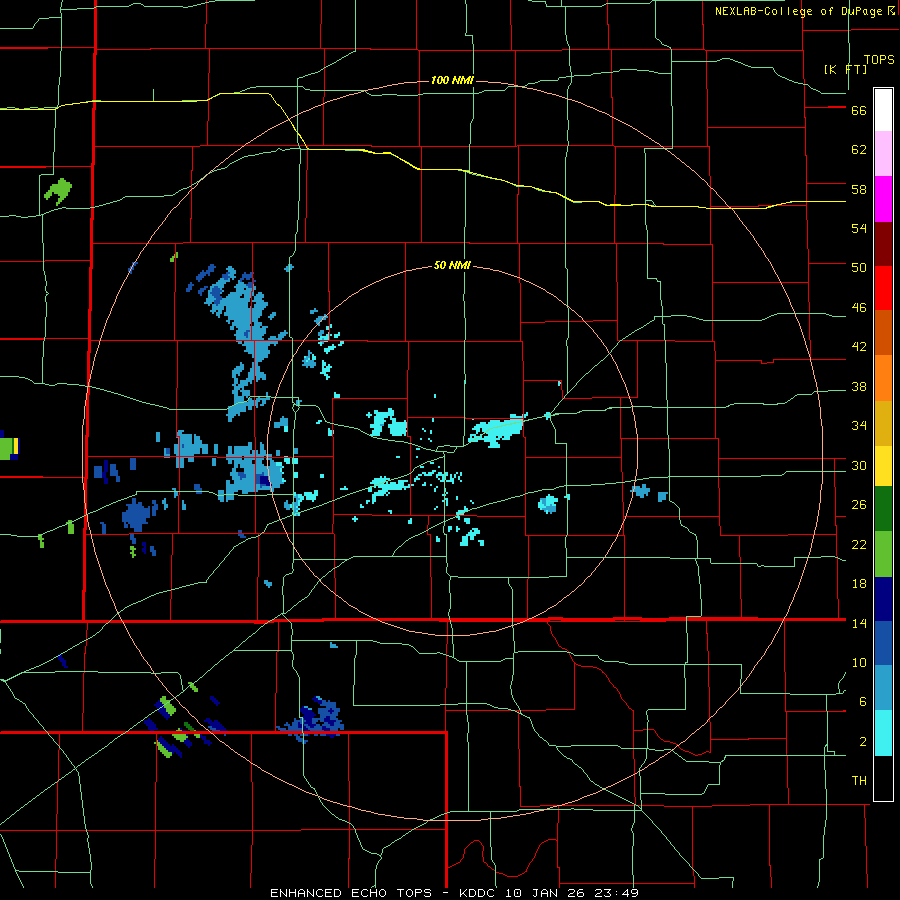900x900 pixels.
Task: Pick the light green 22 kft legend swatch
Action: point(883,554)
